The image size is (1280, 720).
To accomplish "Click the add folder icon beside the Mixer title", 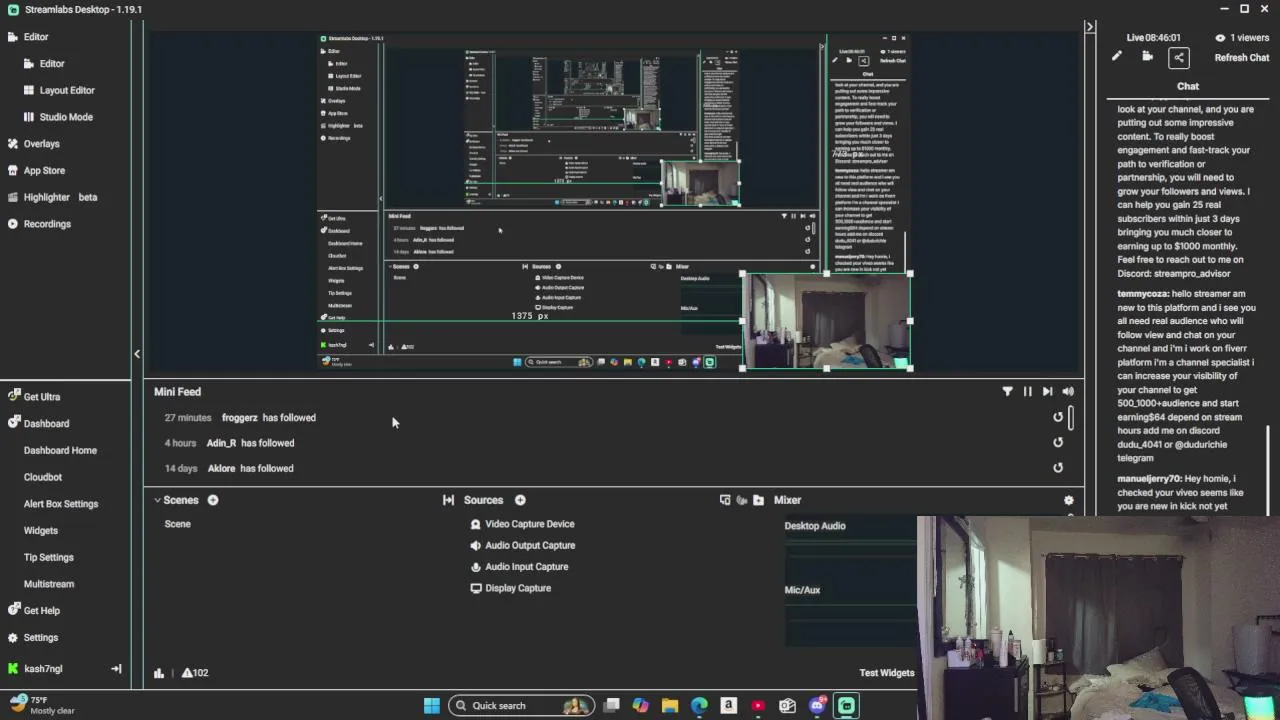I will [758, 500].
